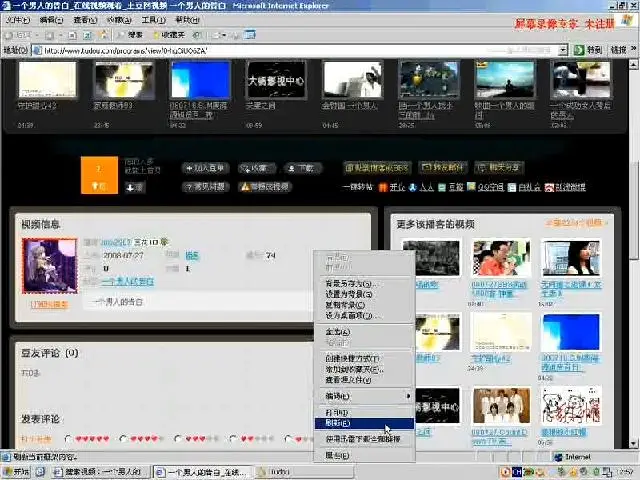Click the Start (开始) button on taskbar
The height and width of the screenshot is (480, 640).
[17, 471]
